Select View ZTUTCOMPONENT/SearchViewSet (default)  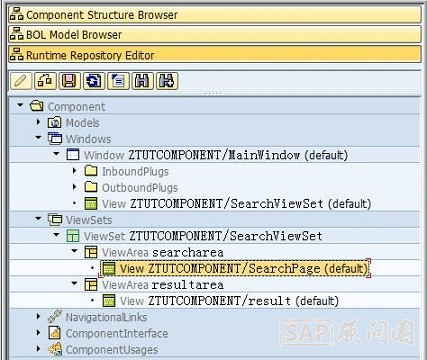237,204
